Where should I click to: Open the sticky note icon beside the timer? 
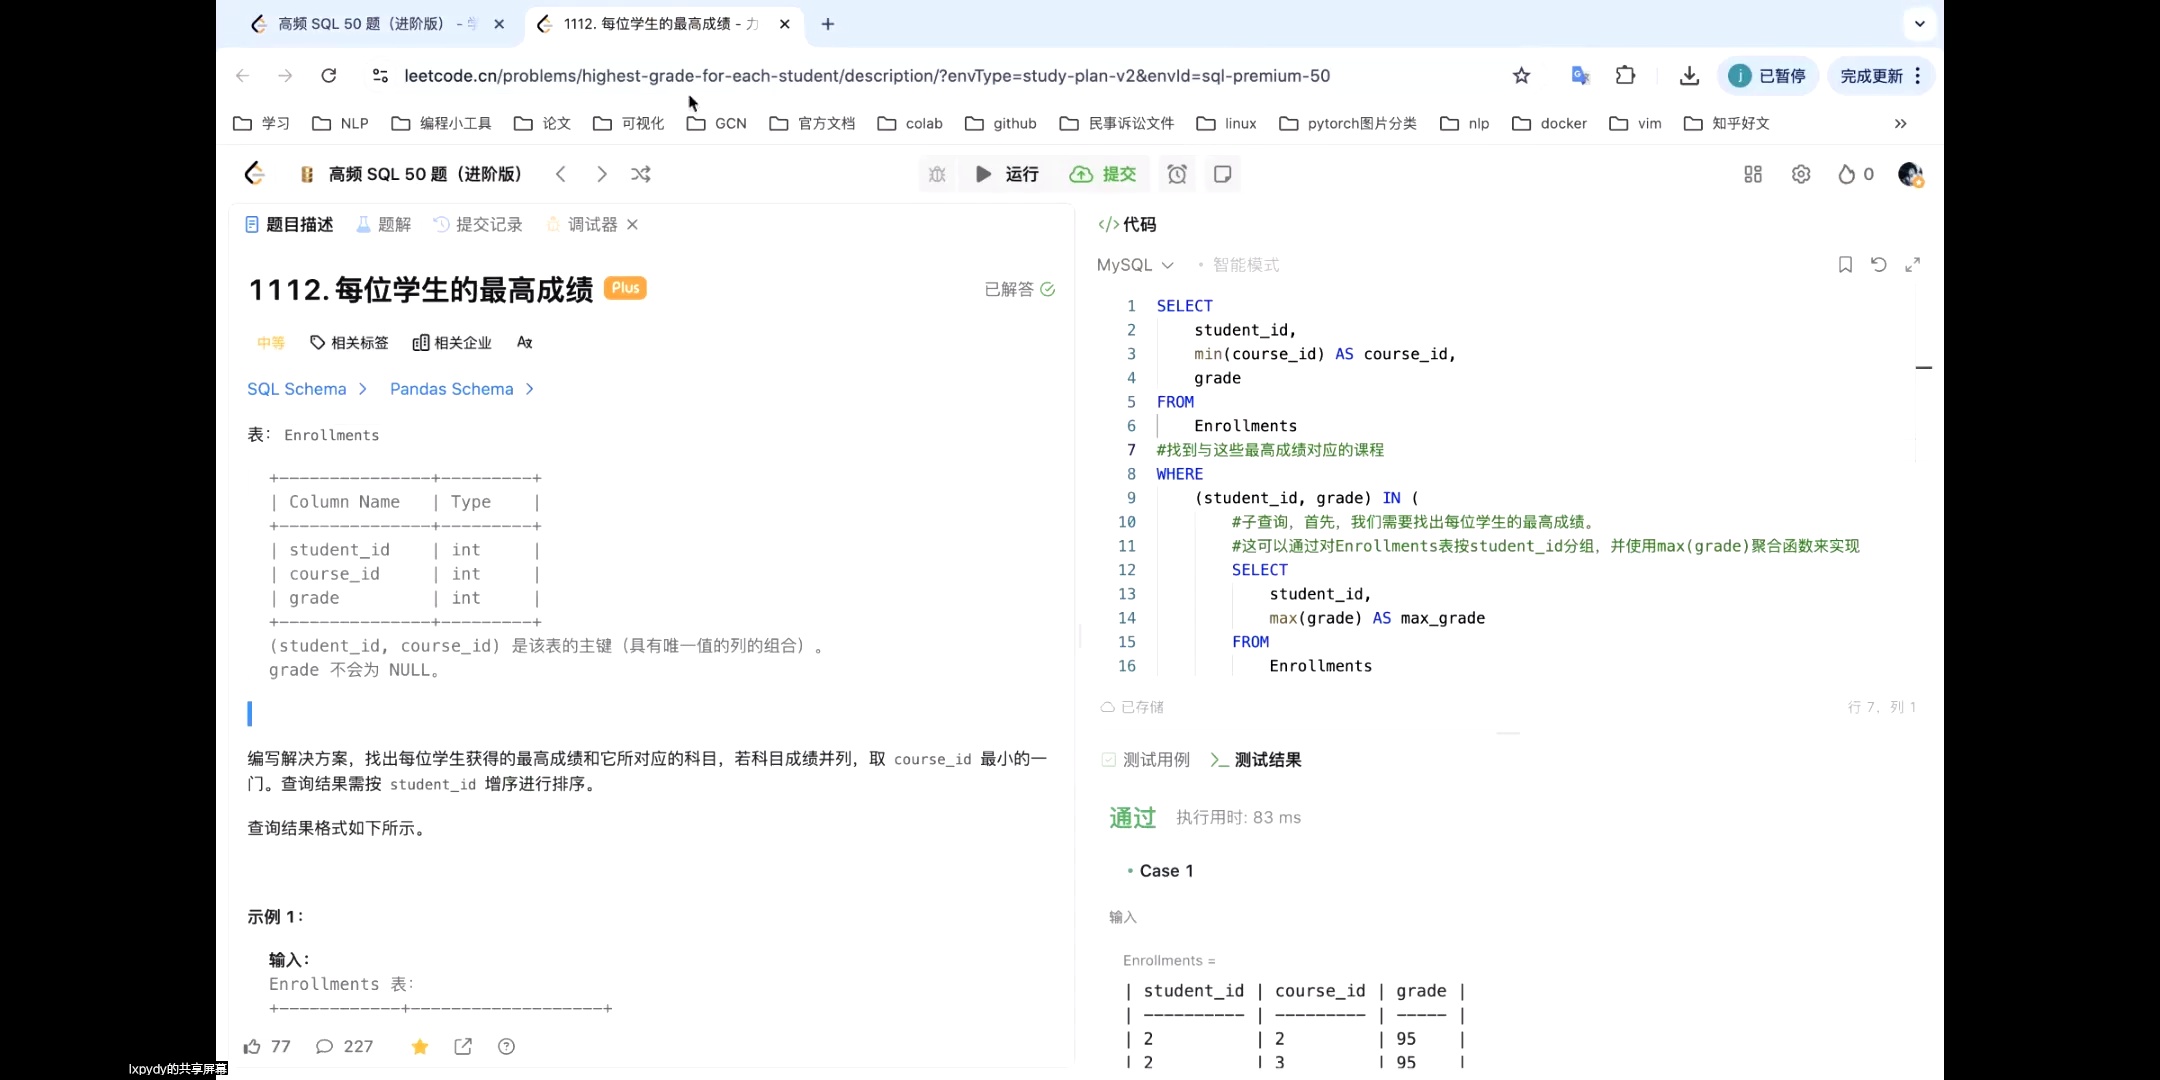pyautogui.click(x=1222, y=174)
